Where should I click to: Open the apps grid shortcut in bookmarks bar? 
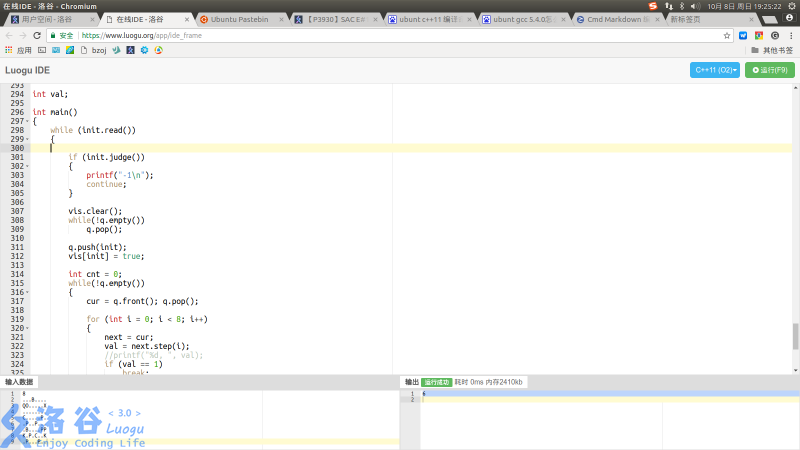coord(9,50)
